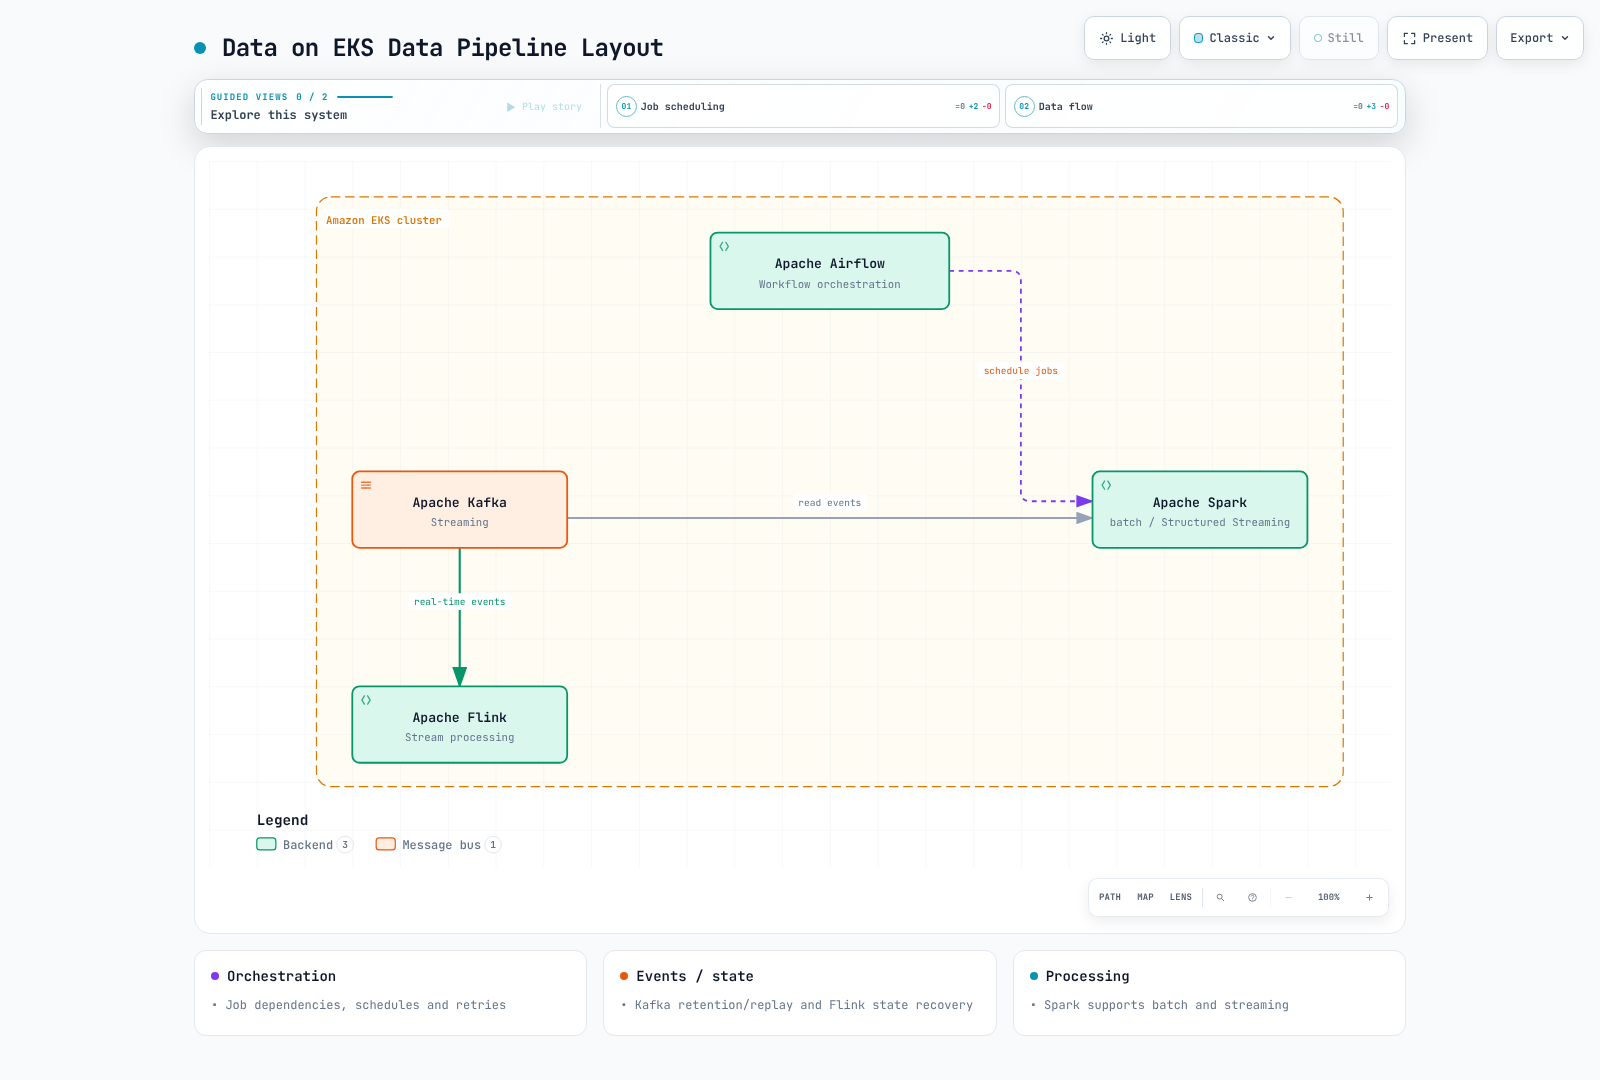
Task: Zoom in with the plus button
Action: coord(1369,898)
